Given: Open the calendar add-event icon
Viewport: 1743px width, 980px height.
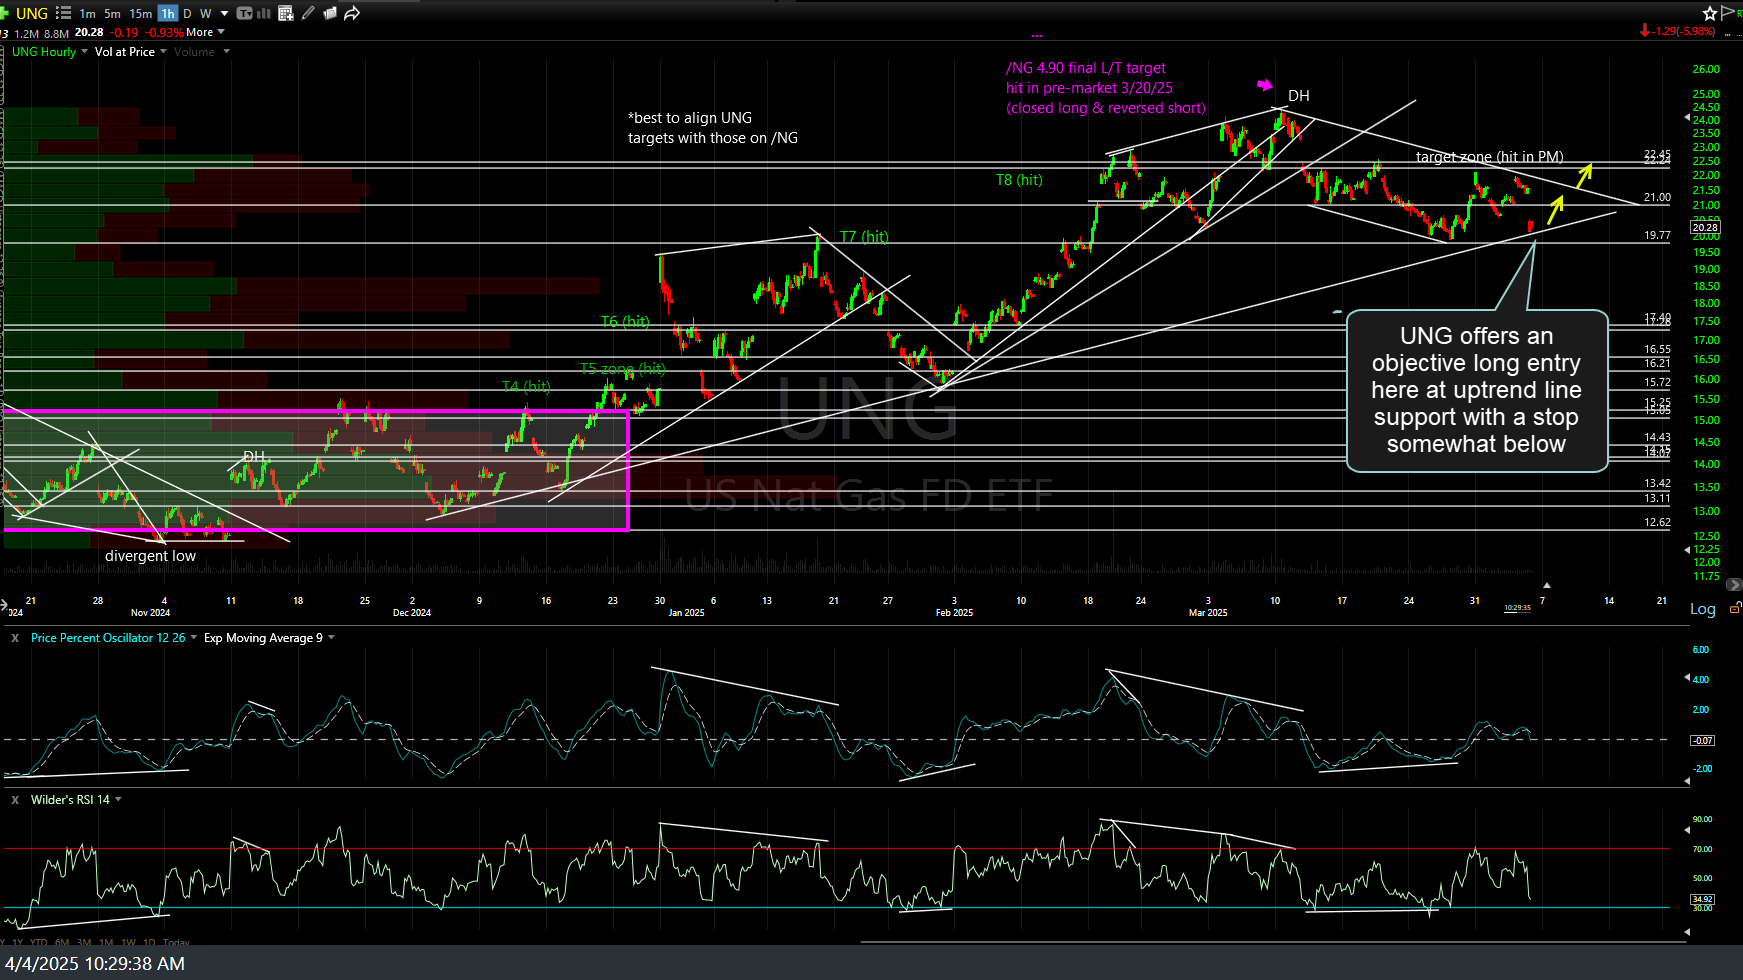Looking at the screenshot, I should (x=286, y=13).
